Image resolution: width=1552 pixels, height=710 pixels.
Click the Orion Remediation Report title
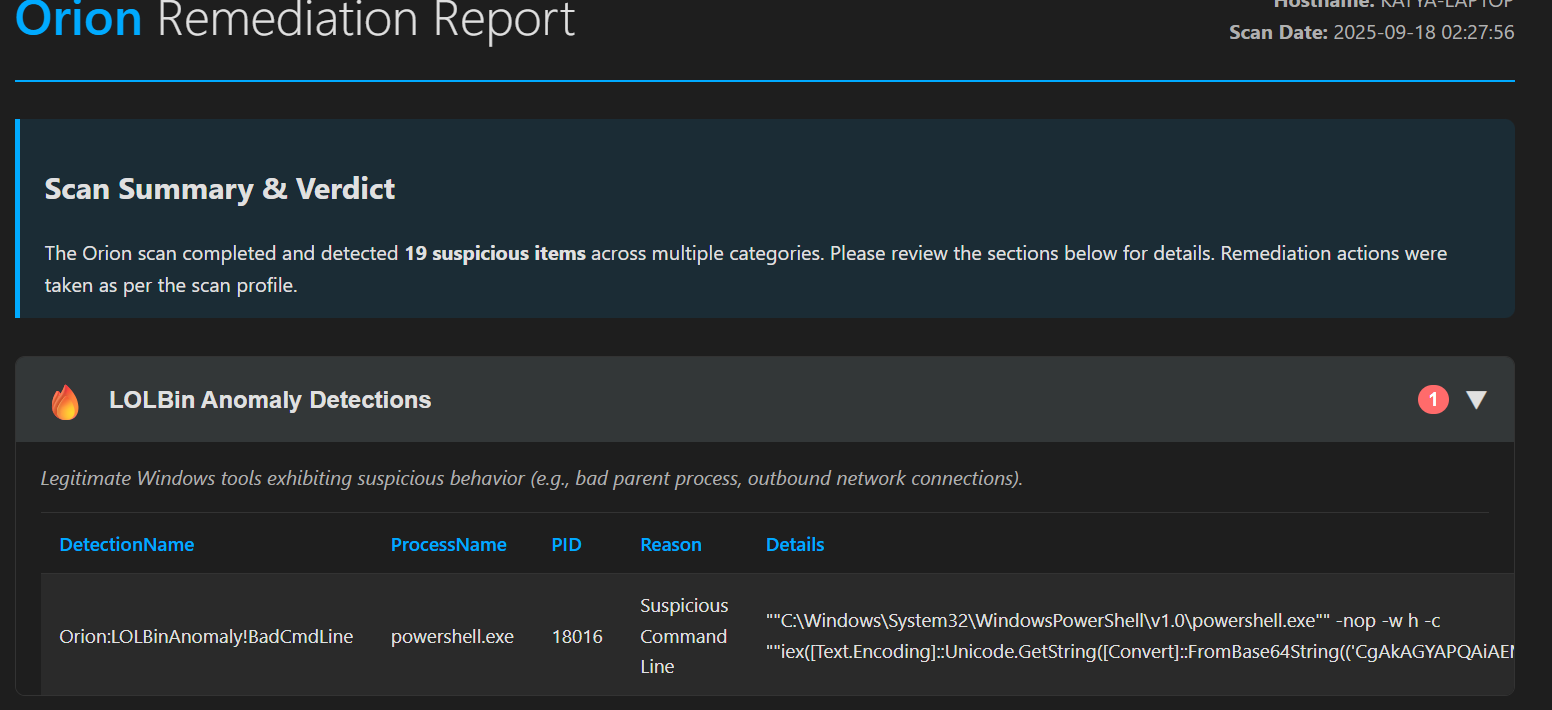[295, 20]
